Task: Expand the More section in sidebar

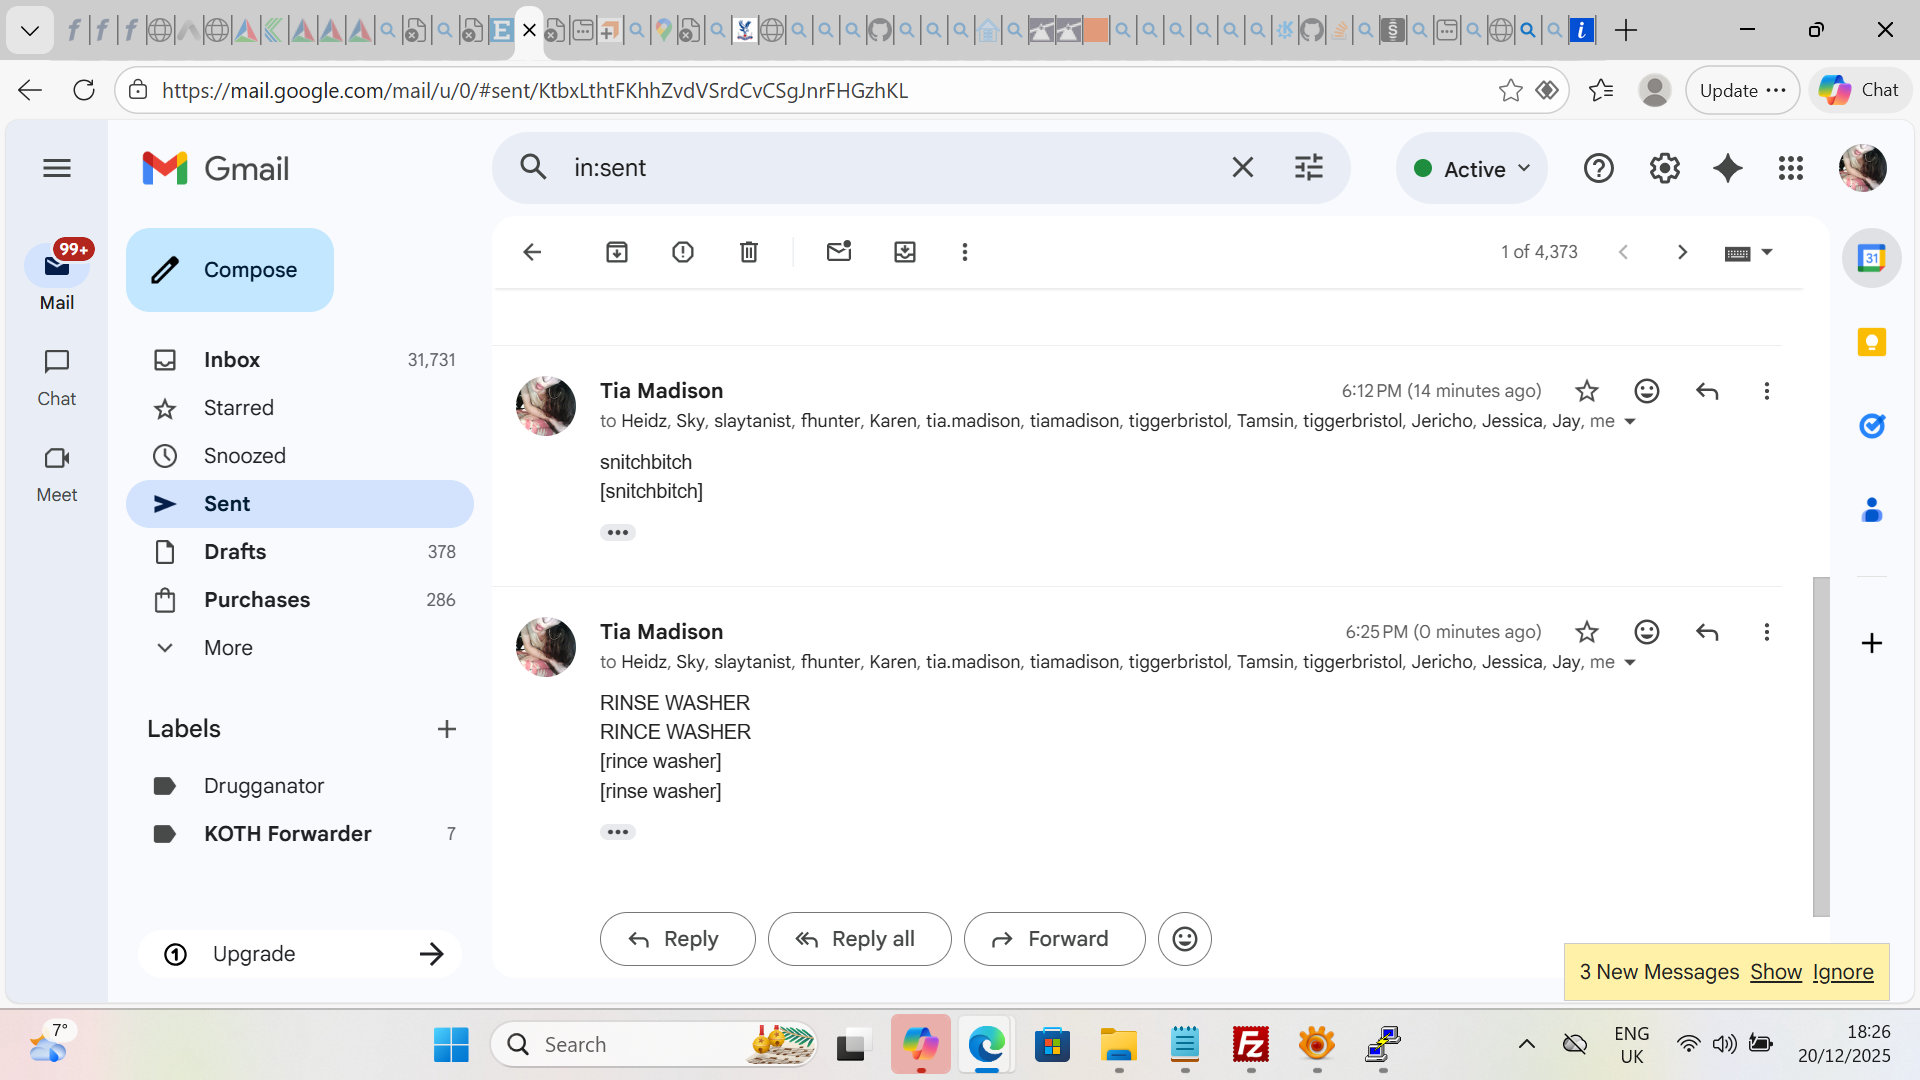Action: click(x=228, y=648)
